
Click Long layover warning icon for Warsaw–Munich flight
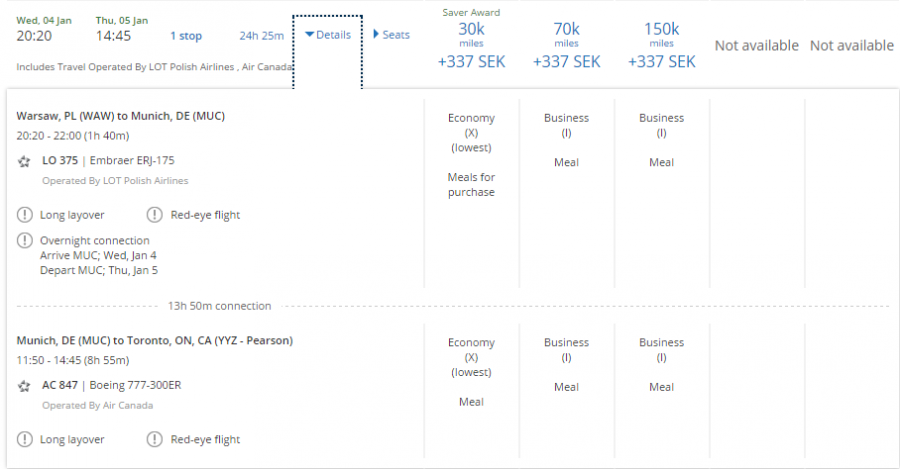[25, 214]
